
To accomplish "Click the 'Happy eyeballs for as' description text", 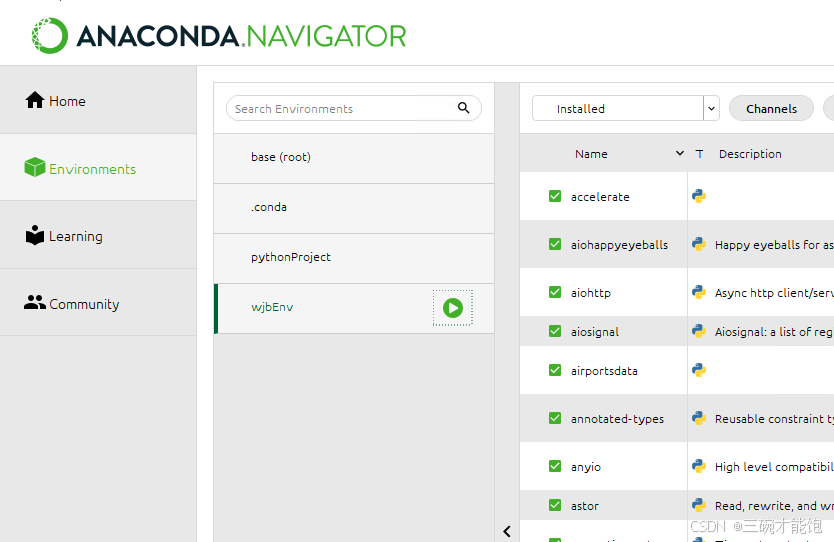I will pos(774,245).
